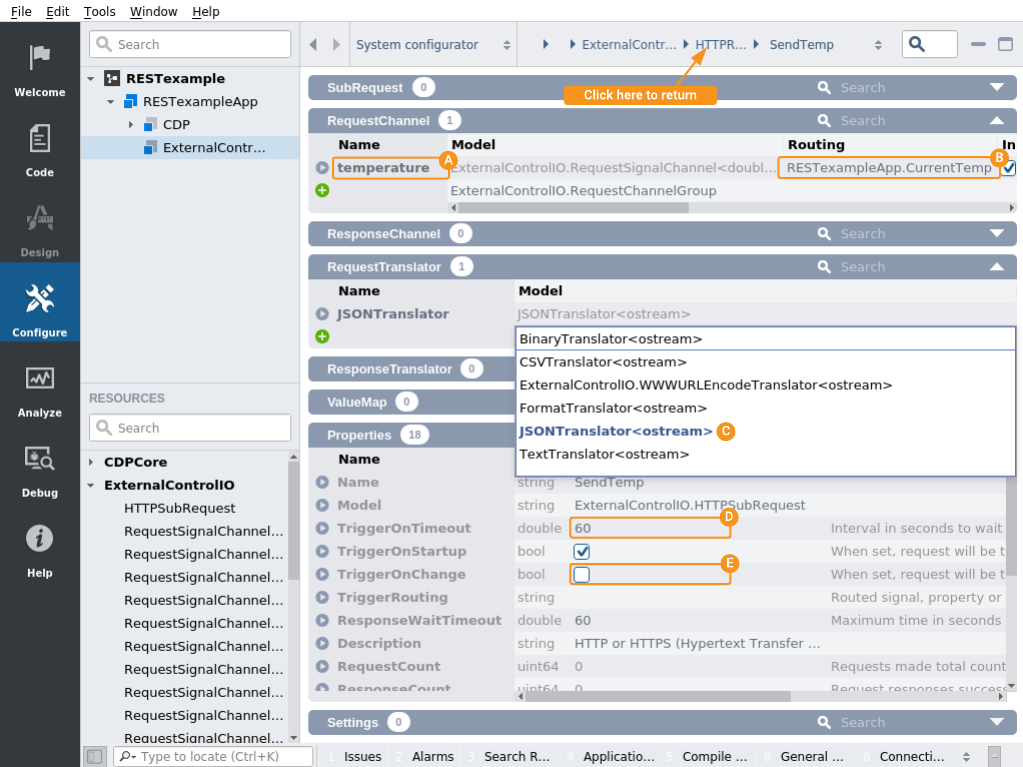Add new RequestChannel with green plus
The image size is (1023, 767).
[322, 190]
